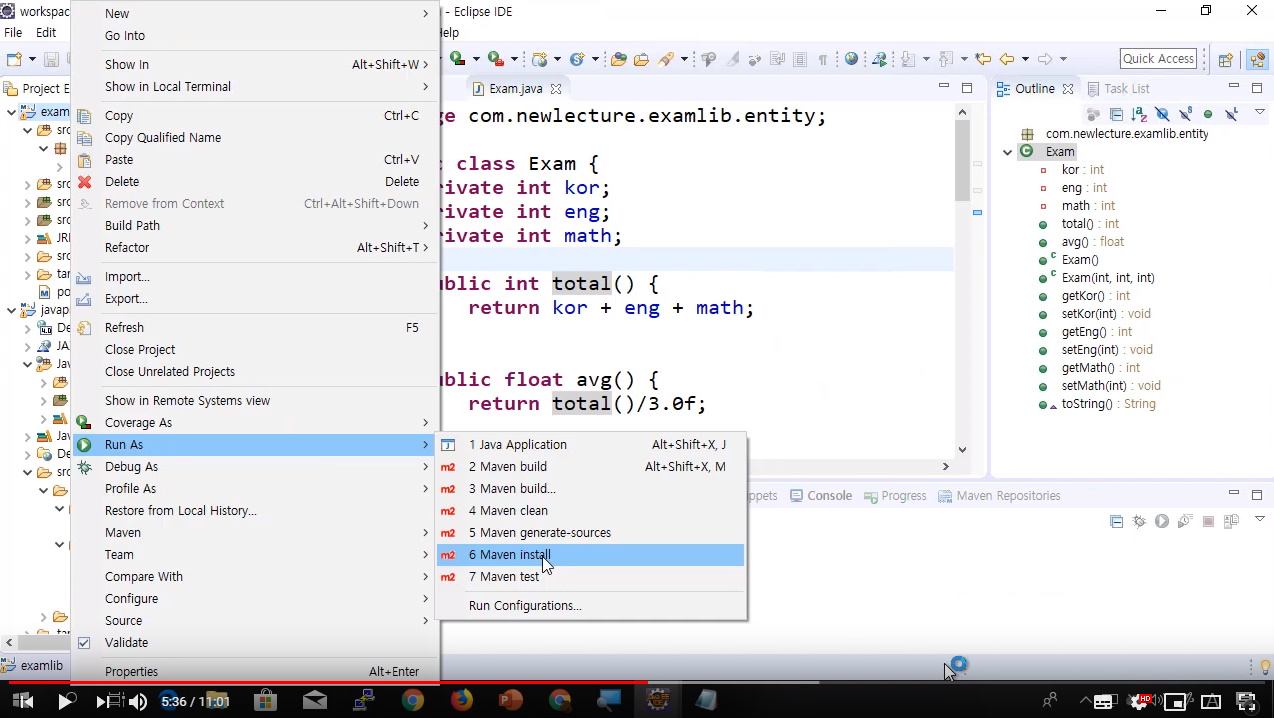This screenshot has height=718, width=1274.
Task: Click the lightbulb tip icon in status bar
Action: coord(1265,666)
